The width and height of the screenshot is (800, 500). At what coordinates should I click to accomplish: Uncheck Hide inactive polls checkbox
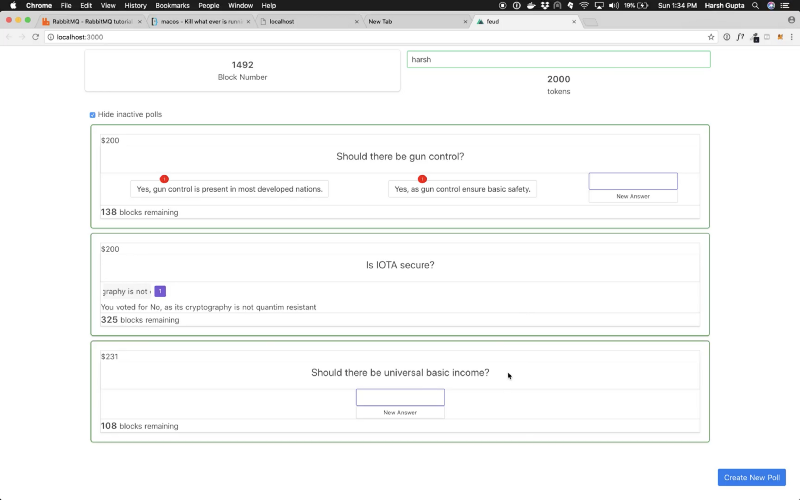[92, 115]
